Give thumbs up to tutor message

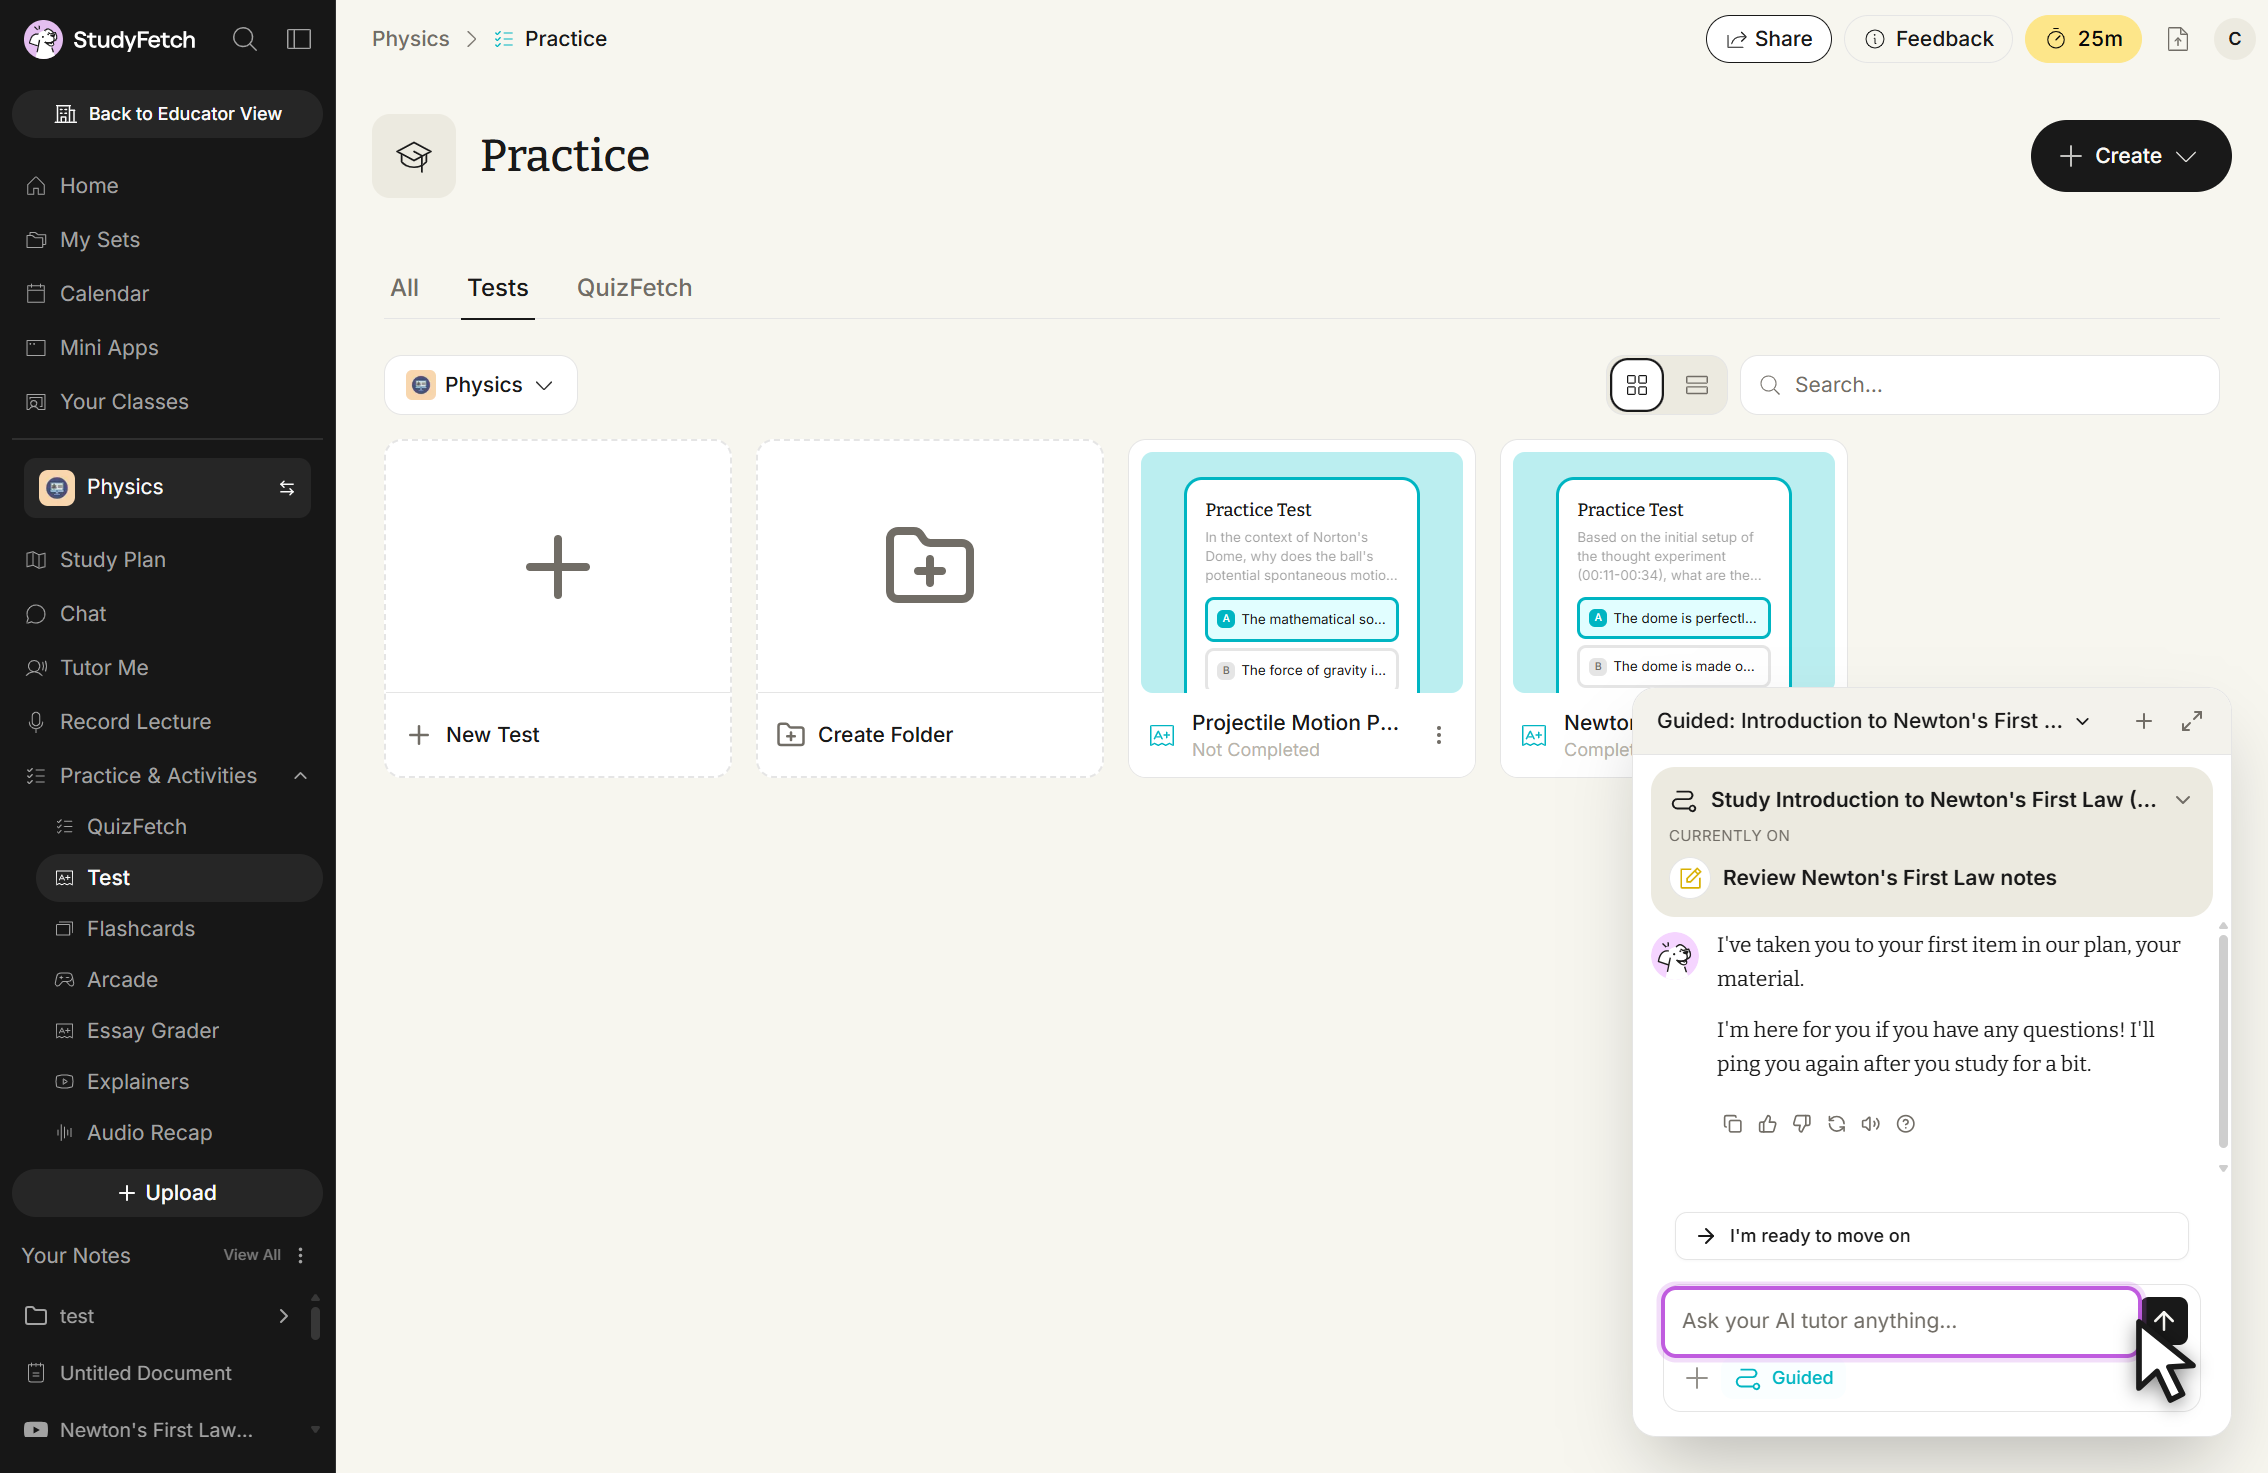pyautogui.click(x=1768, y=1124)
